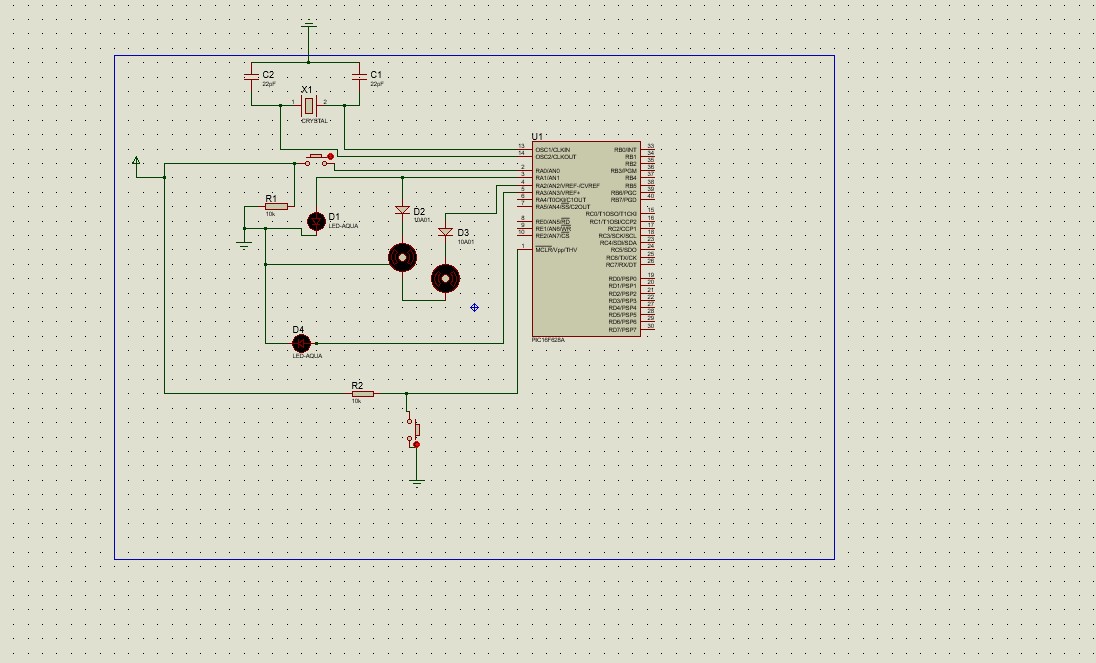Click the X1 reference label
Screen dimensions: 1096x663
pyautogui.click(x=307, y=90)
